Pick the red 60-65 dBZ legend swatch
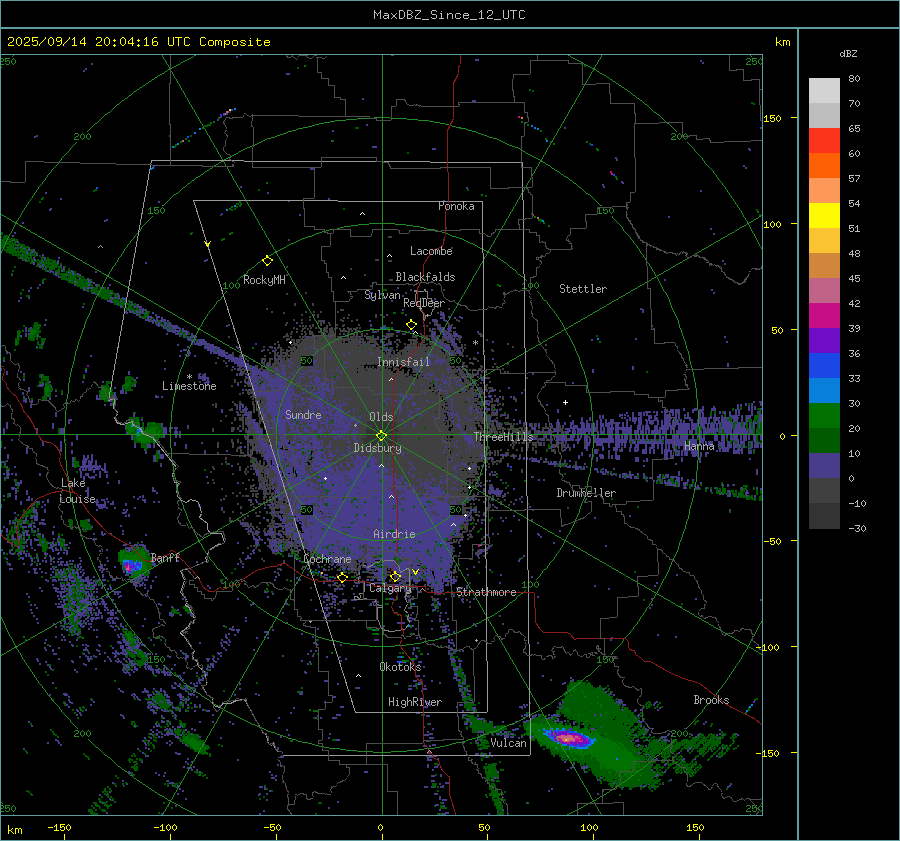The image size is (900, 841). point(824,141)
